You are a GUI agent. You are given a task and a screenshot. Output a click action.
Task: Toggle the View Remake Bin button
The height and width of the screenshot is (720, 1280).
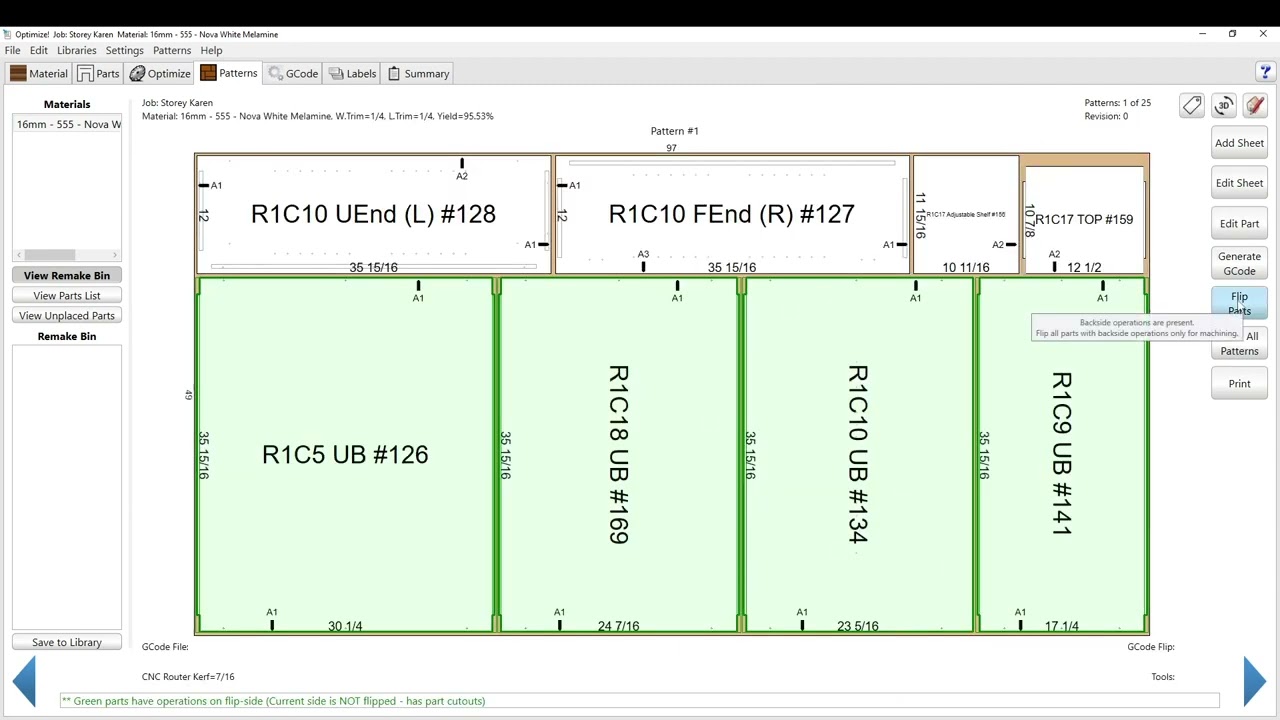[x=67, y=275]
